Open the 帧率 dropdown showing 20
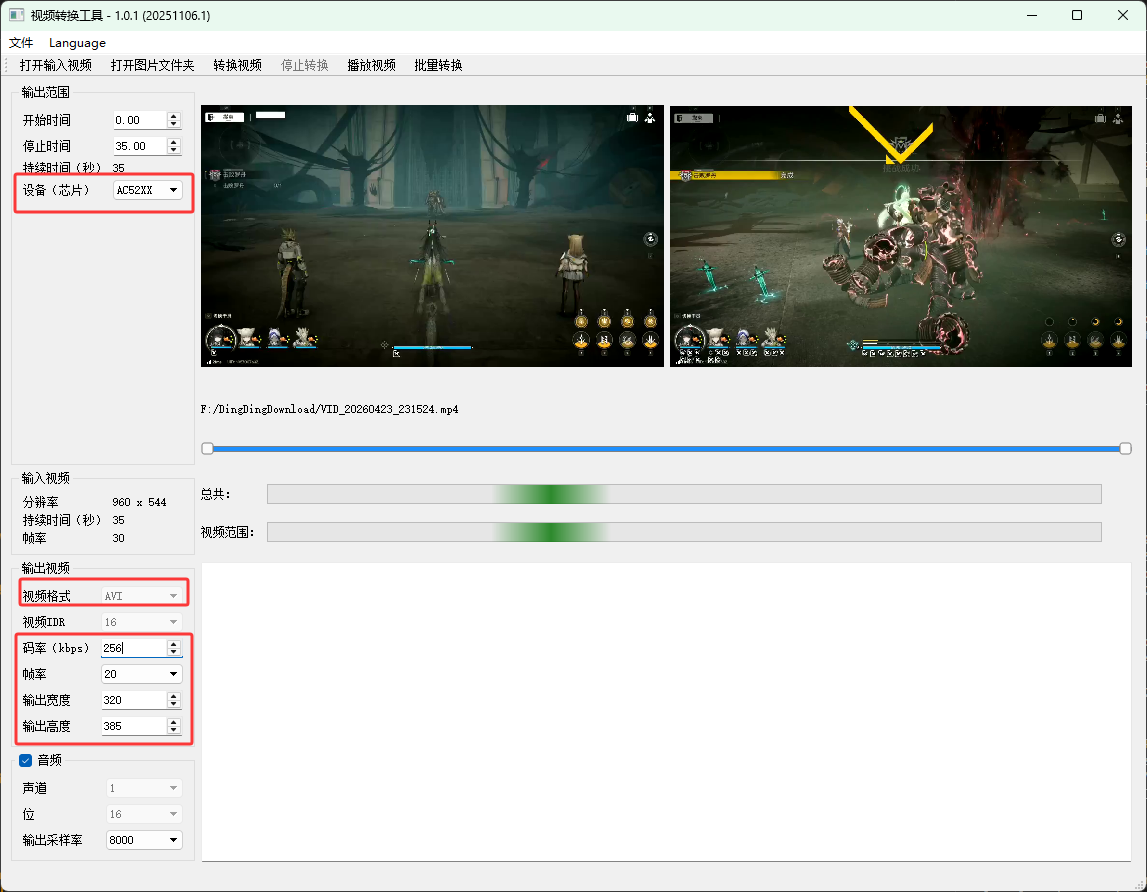1147x892 pixels. point(141,674)
